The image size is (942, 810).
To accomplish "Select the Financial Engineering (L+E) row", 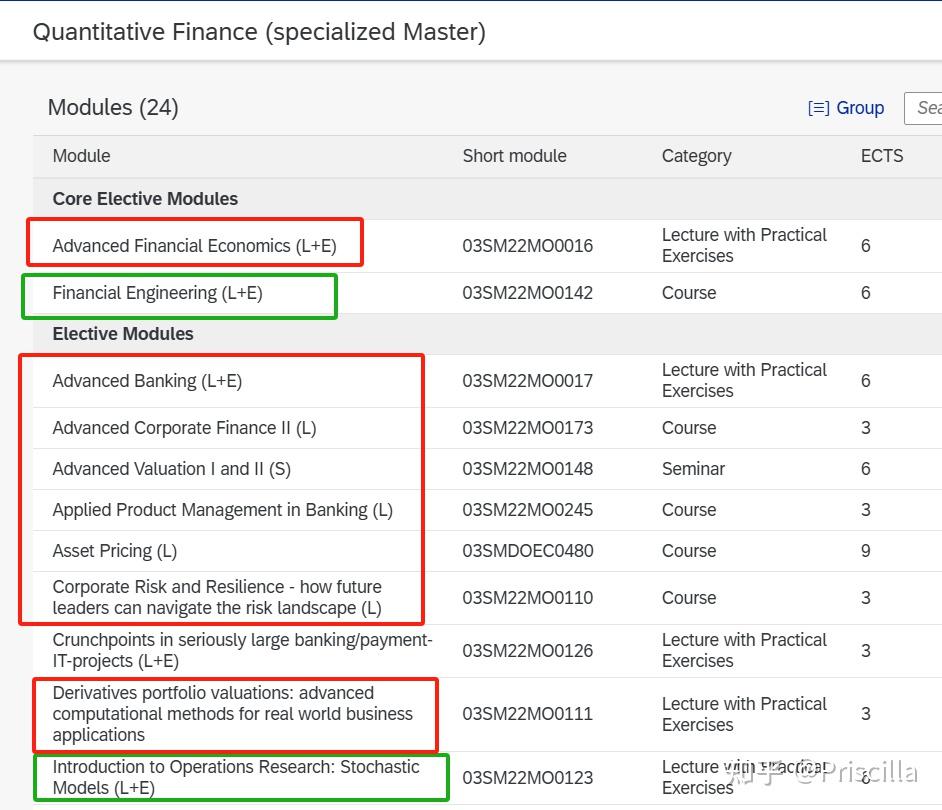I will click(x=157, y=293).
